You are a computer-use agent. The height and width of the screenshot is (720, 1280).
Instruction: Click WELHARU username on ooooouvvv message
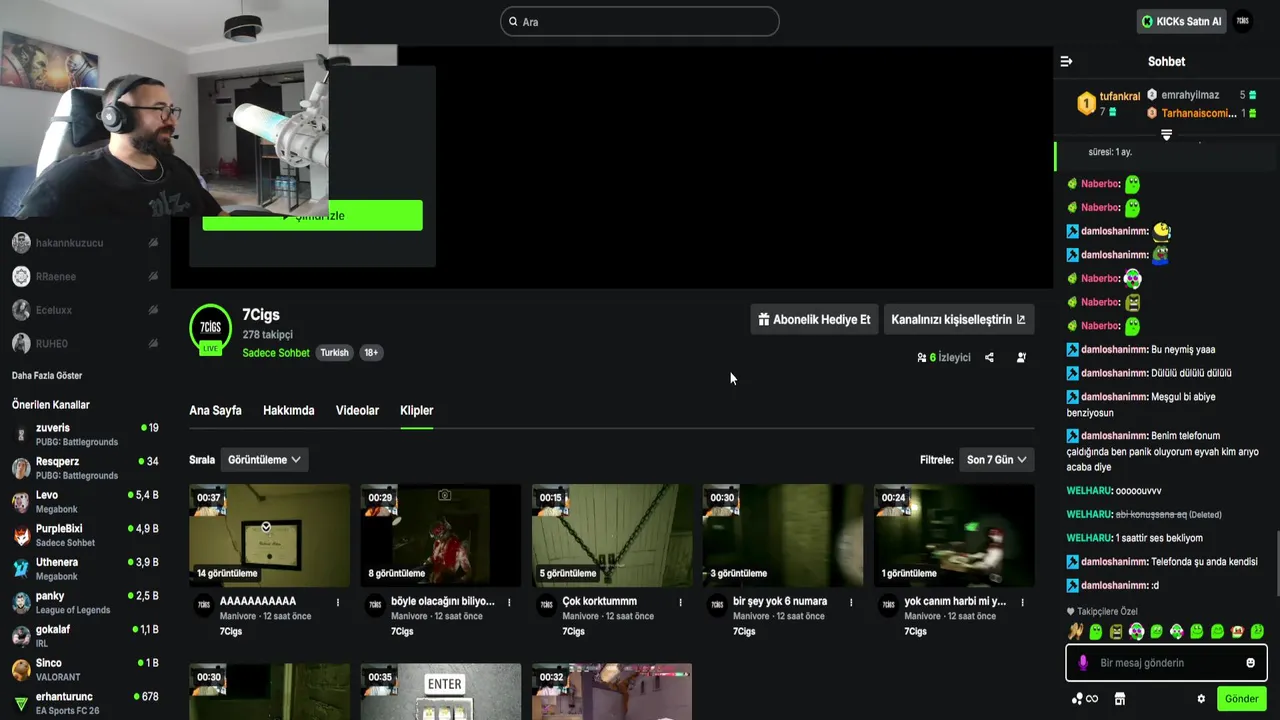(x=1089, y=491)
